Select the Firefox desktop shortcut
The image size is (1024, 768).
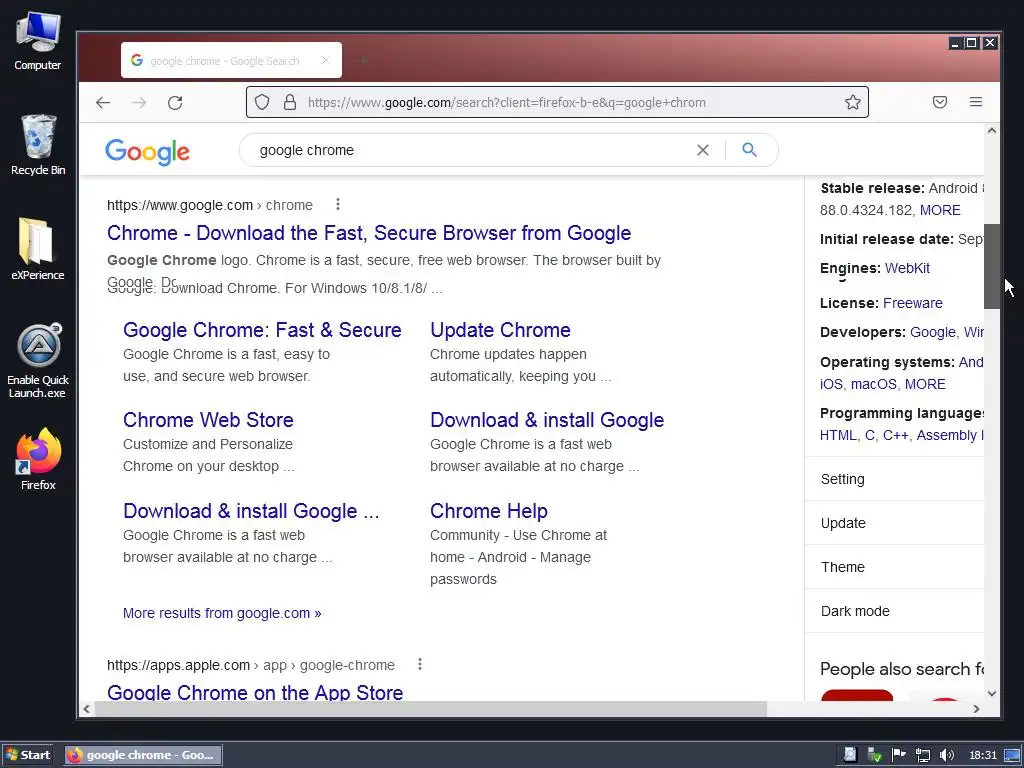[x=38, y=459]
